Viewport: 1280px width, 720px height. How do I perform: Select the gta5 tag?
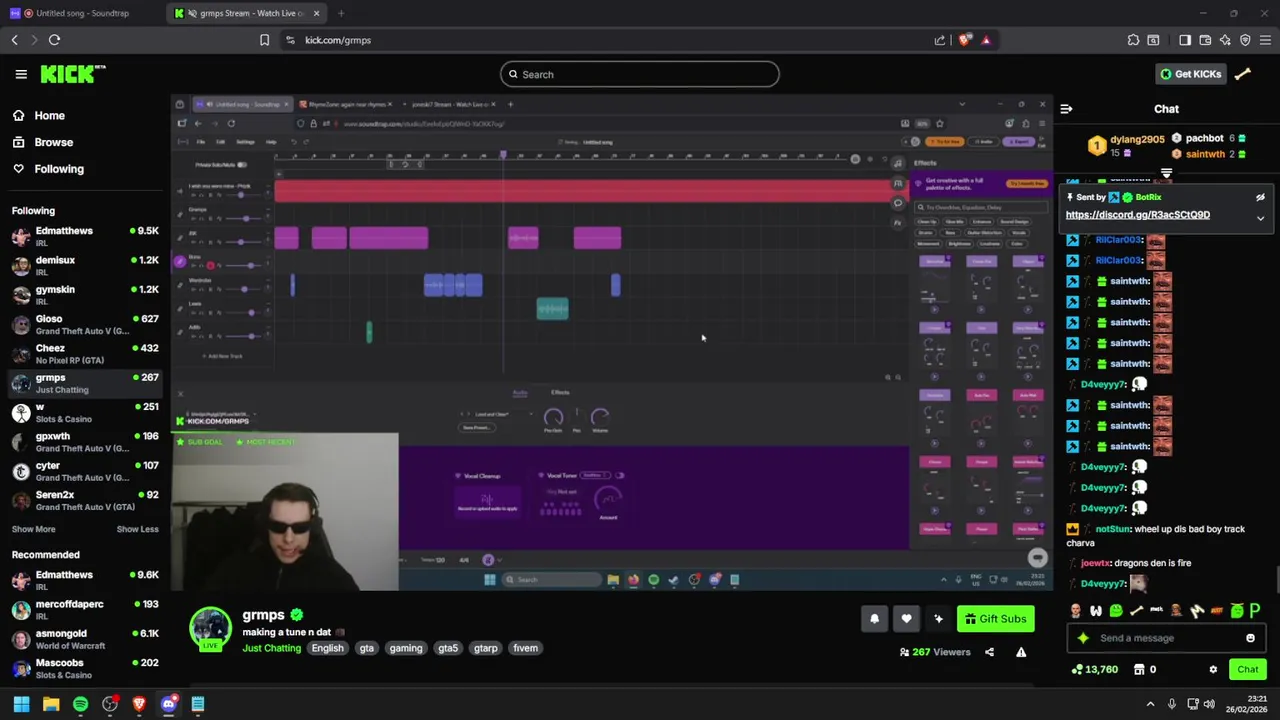point(448,648)
